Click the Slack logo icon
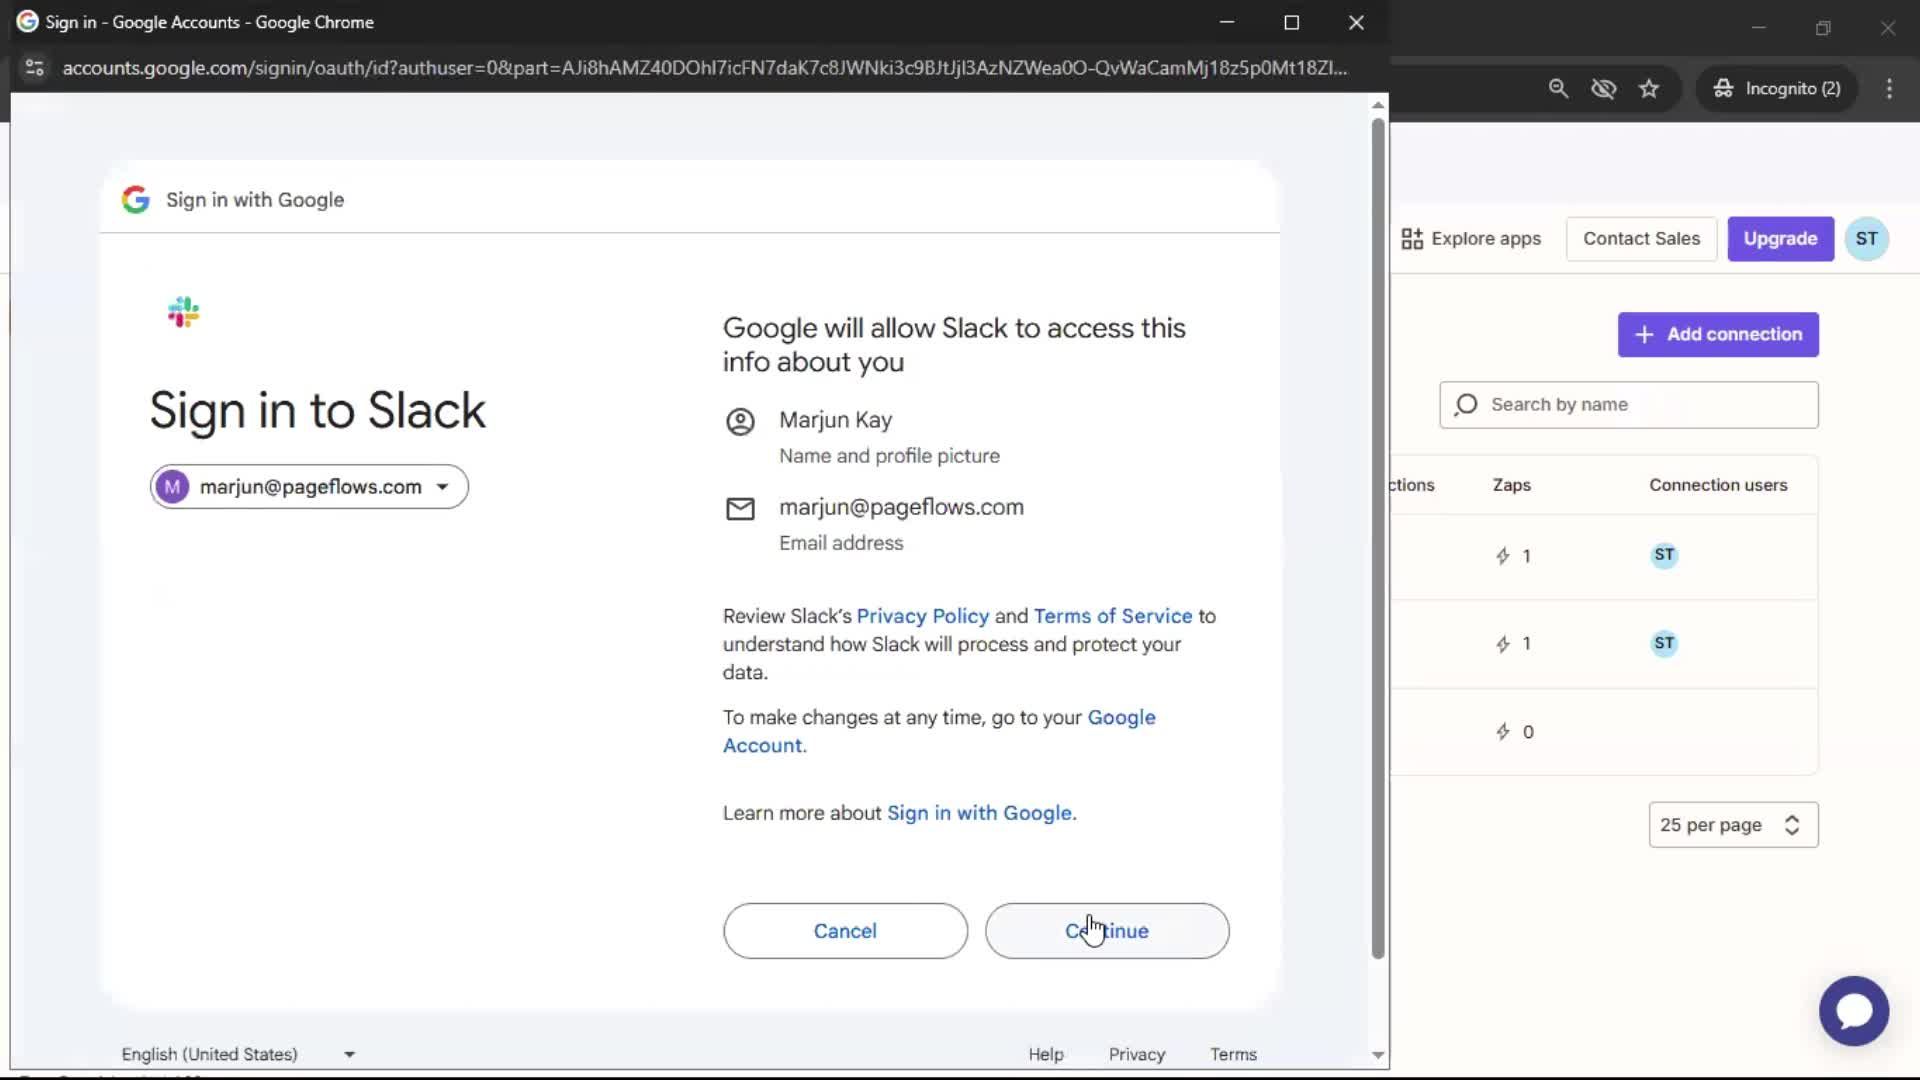Image resolution: width=1920 pixels, height=1080 pixels. click(184, 312)
